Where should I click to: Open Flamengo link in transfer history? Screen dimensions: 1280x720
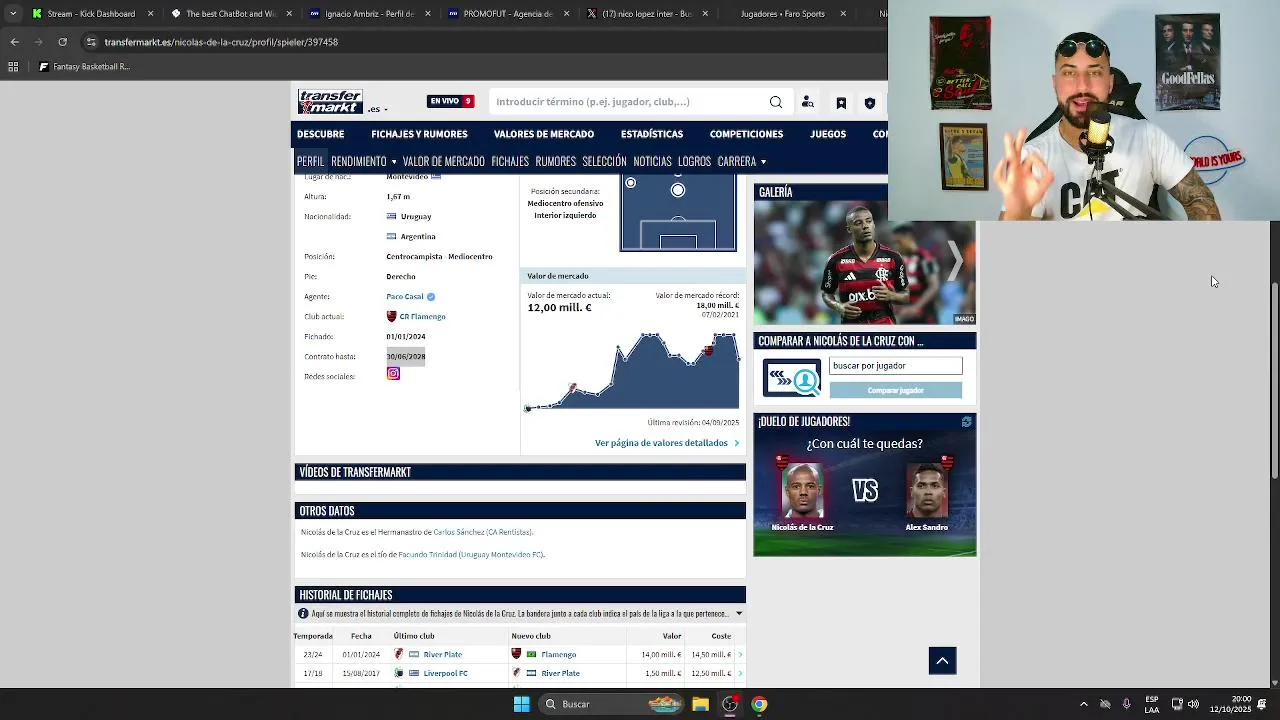[558, 655]
